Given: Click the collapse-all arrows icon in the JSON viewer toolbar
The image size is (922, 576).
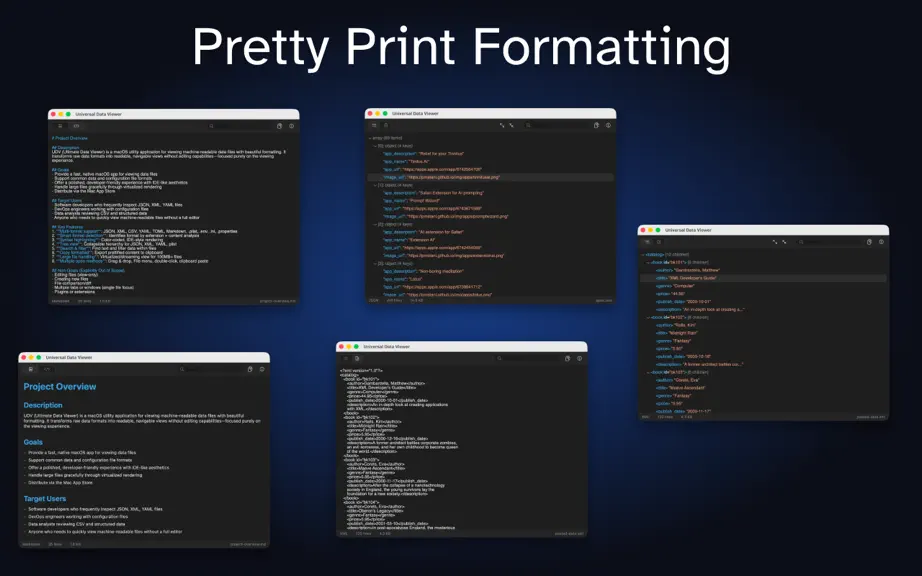Looking at the screenshot, I should tap(512, 125).
